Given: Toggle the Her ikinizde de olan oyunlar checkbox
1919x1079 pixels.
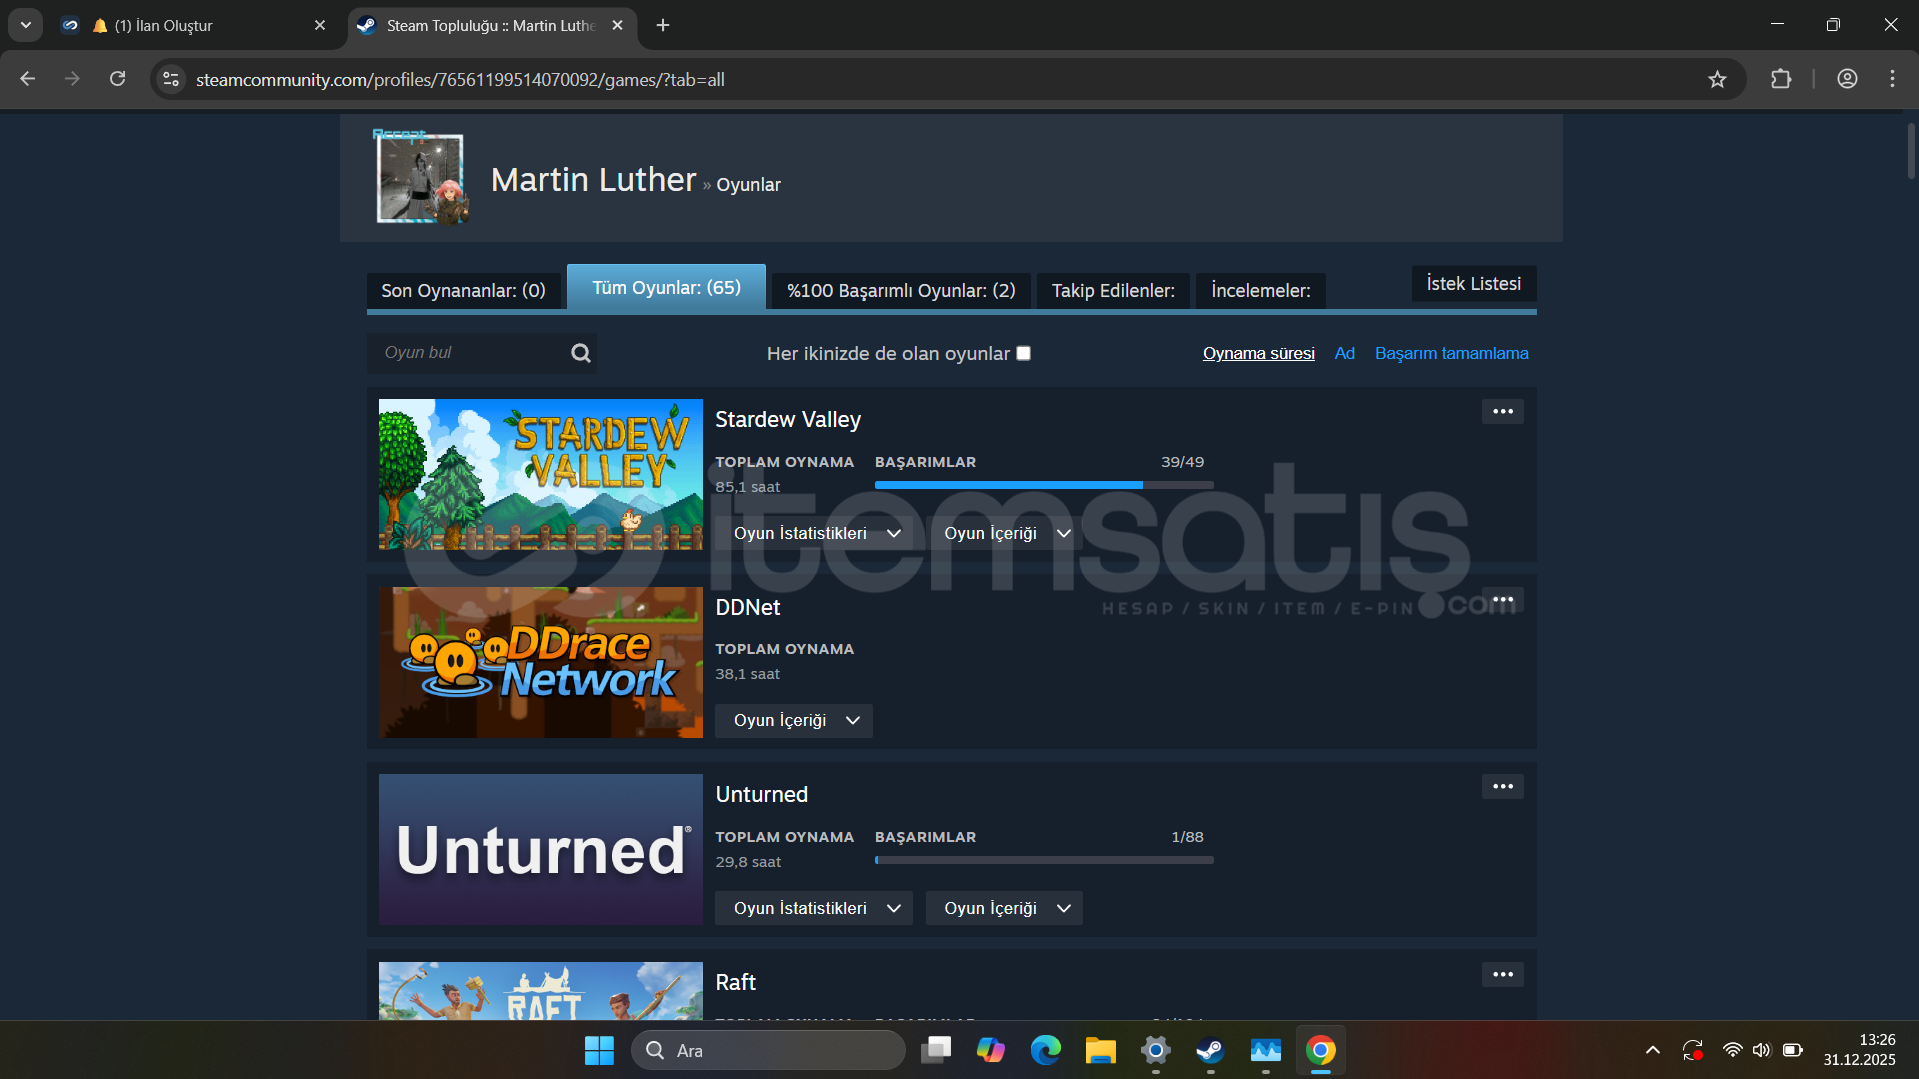Looking at the screenshot, I should click(x=1023, y=353).
